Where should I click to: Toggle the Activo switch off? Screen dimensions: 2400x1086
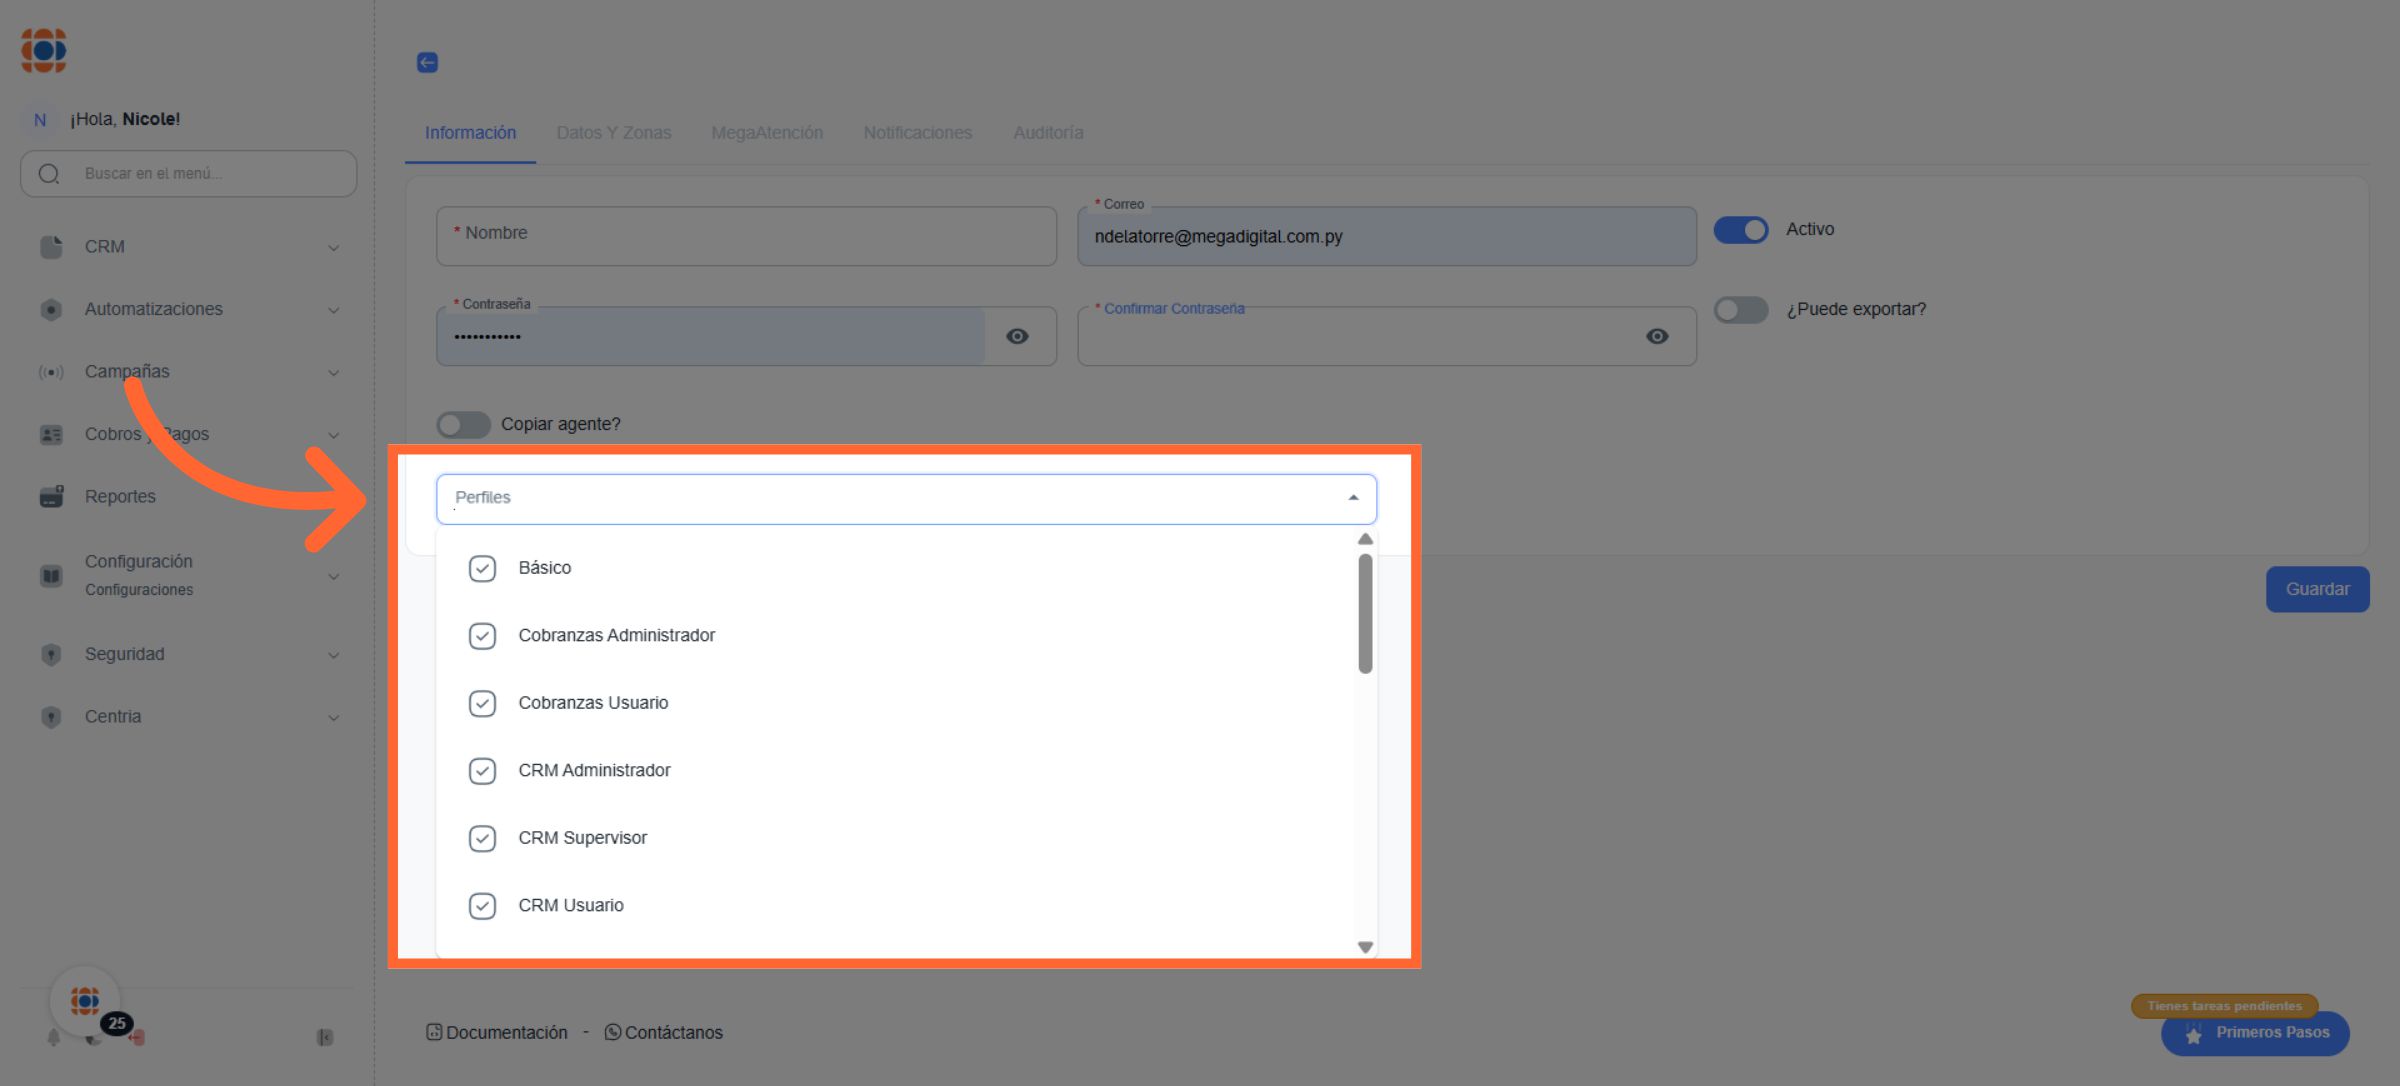(x=1741, y=230)
